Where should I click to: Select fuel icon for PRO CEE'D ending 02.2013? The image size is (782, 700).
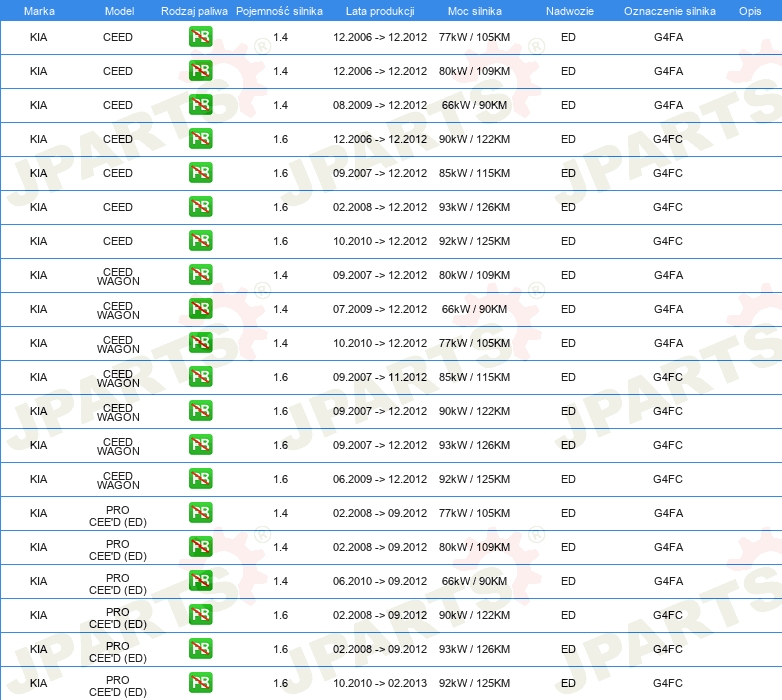[200, 684]
